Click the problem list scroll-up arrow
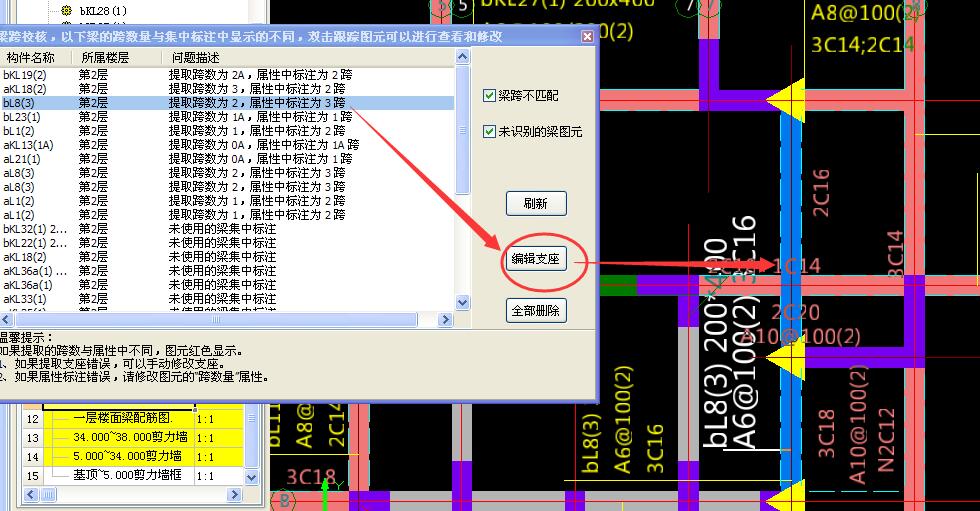Image resolution: width=980 pixels, height=511 pixels. point(462,57)
